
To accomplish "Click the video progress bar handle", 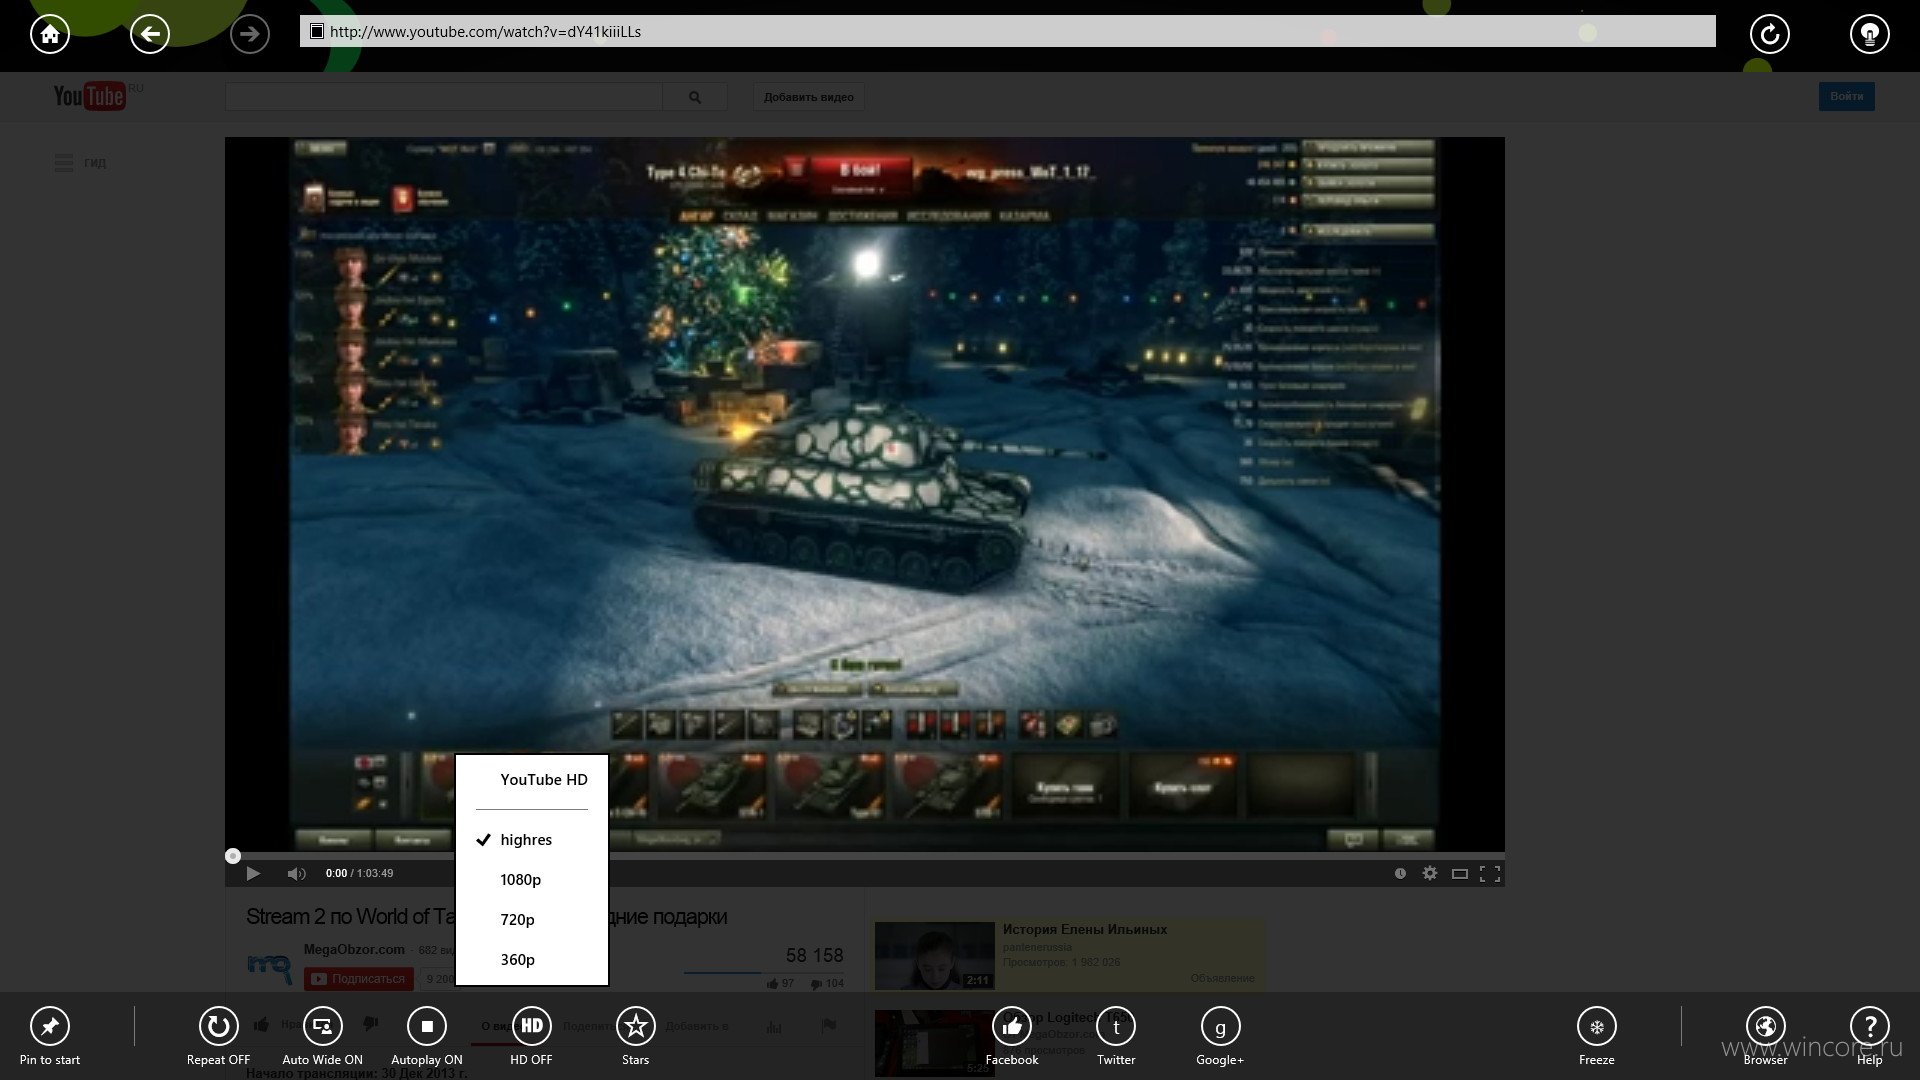I will pyautogui.click(x=233, y=856).
